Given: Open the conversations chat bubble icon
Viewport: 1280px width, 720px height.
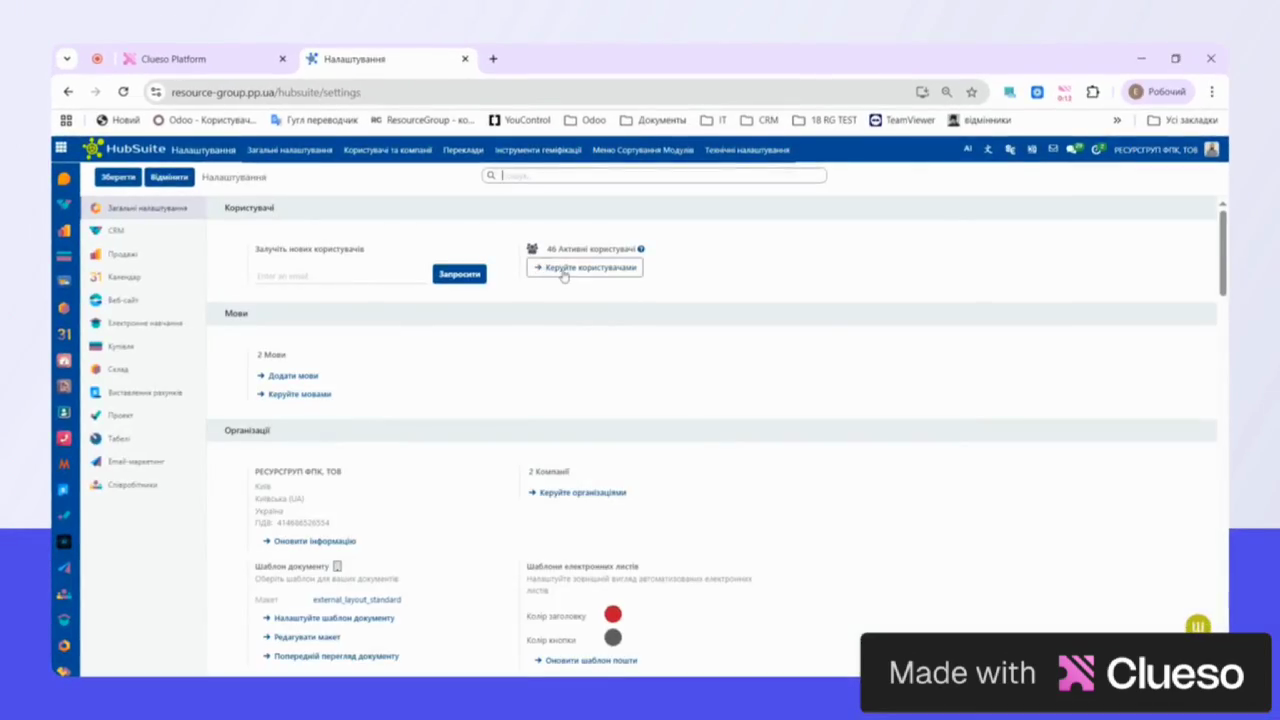Looking at the screenshot, I should tap(1073, 149).
